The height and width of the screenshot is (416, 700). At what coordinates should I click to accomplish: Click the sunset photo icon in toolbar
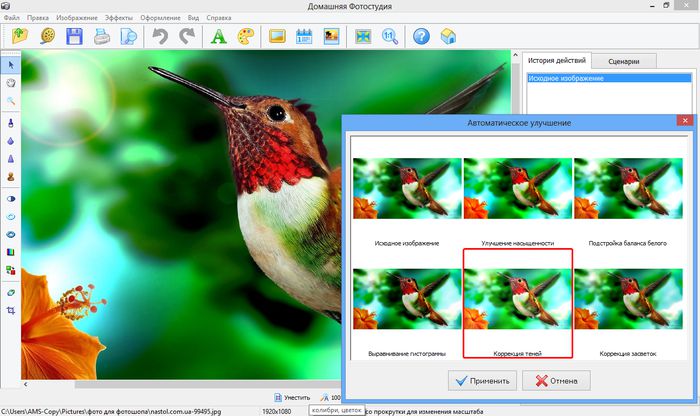click(331, 36)
